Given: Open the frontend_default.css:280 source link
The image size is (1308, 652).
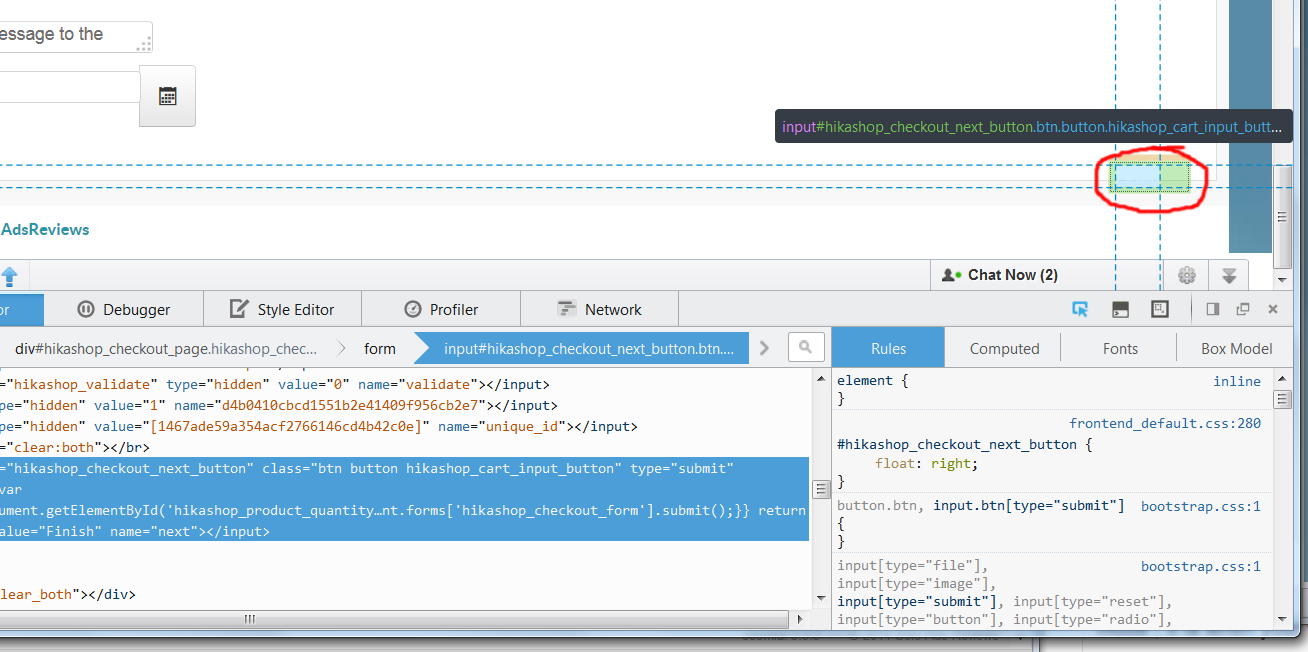Looking at the screenshot, I should (1164, 423).
